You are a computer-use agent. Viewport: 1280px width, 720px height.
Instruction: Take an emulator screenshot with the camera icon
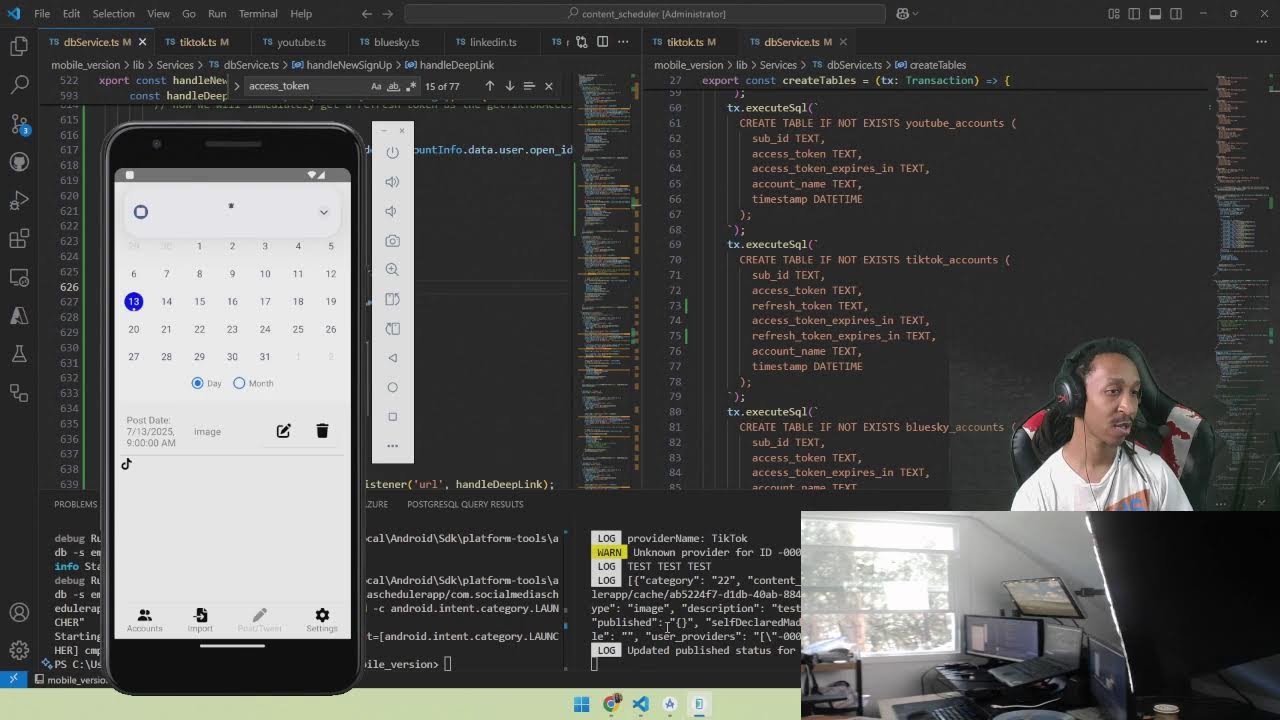click(x=392, y=240)
